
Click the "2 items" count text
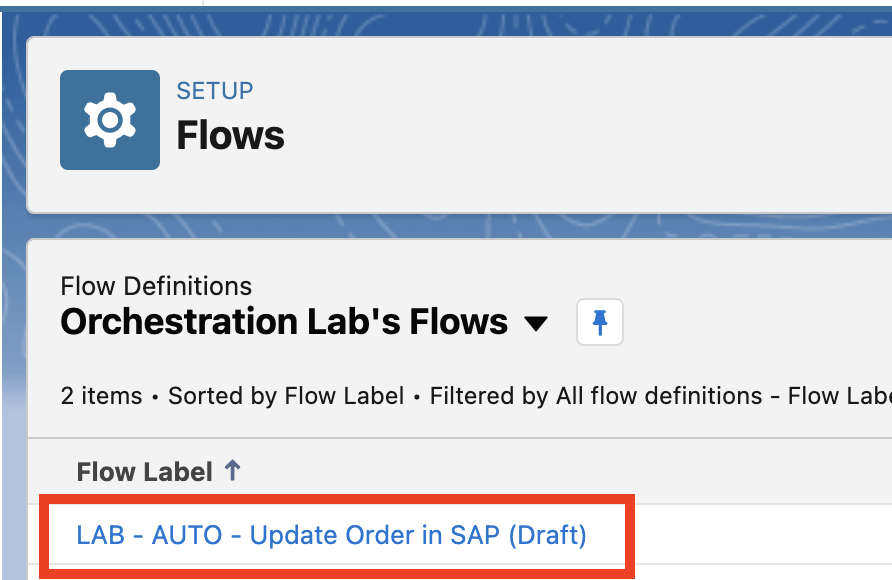pos(101,396)
